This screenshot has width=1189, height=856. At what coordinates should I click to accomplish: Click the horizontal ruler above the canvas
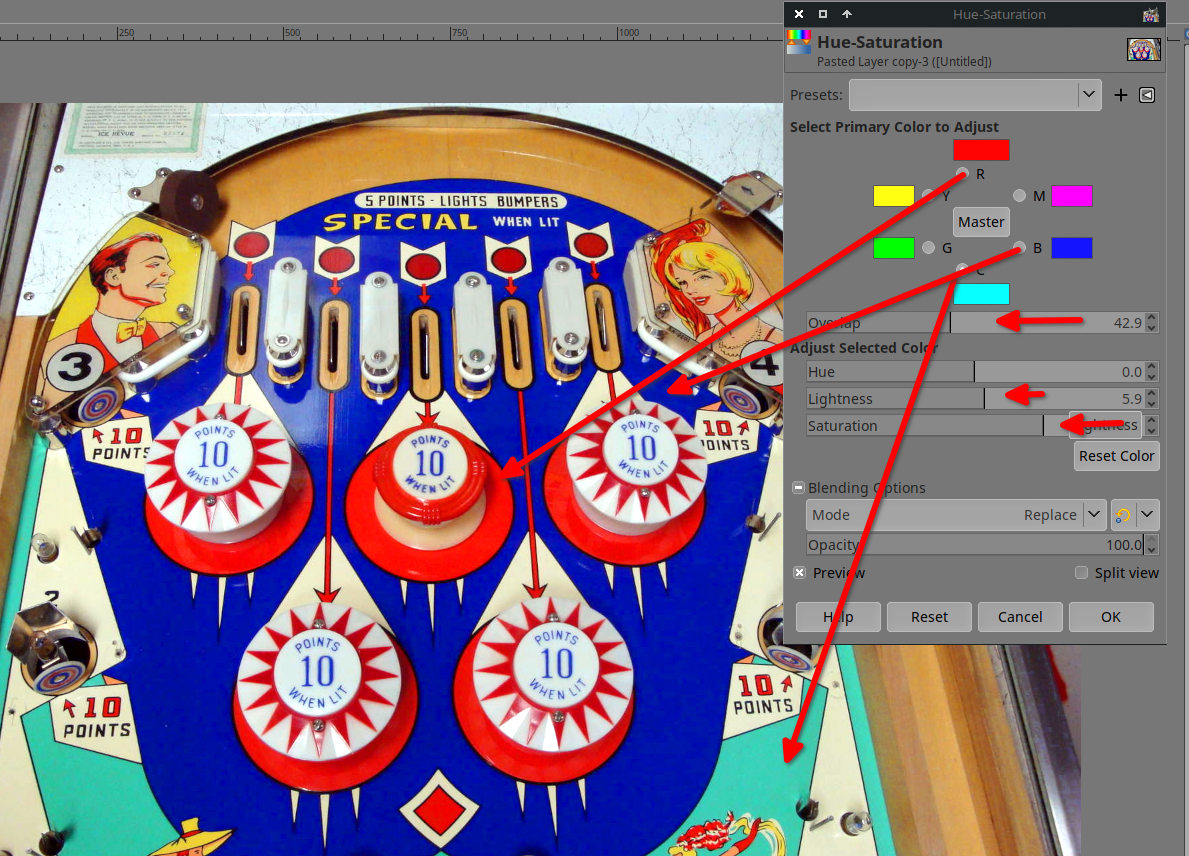coord(391,32)
